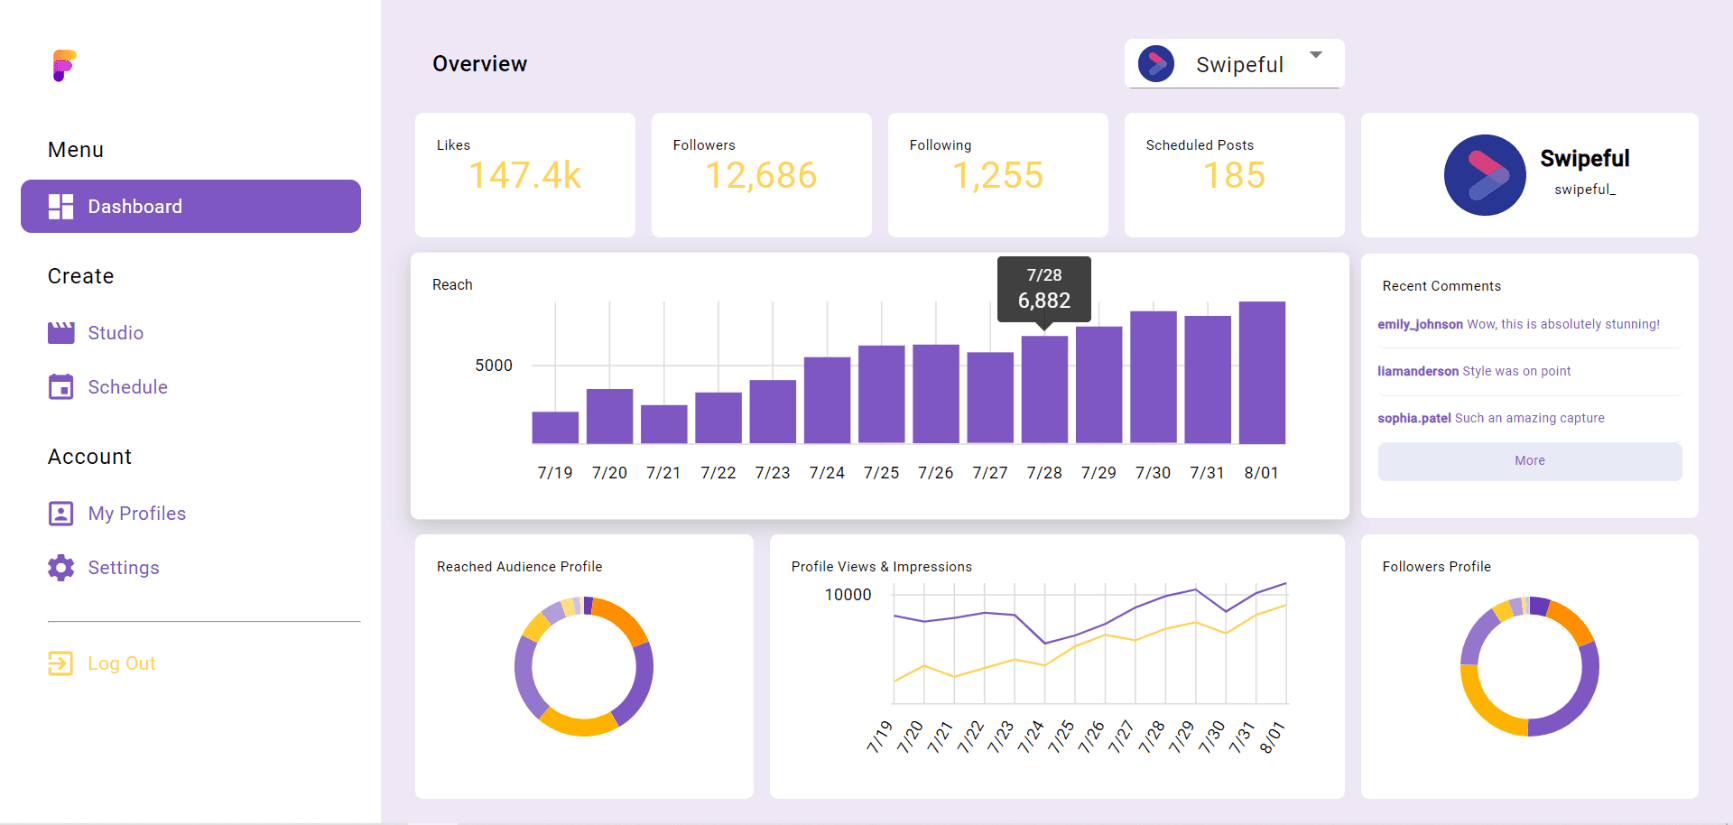1733x825 pixels.
Task: Open emily_johnson's commenter profile link
Action: click(x=1420, y=324)
